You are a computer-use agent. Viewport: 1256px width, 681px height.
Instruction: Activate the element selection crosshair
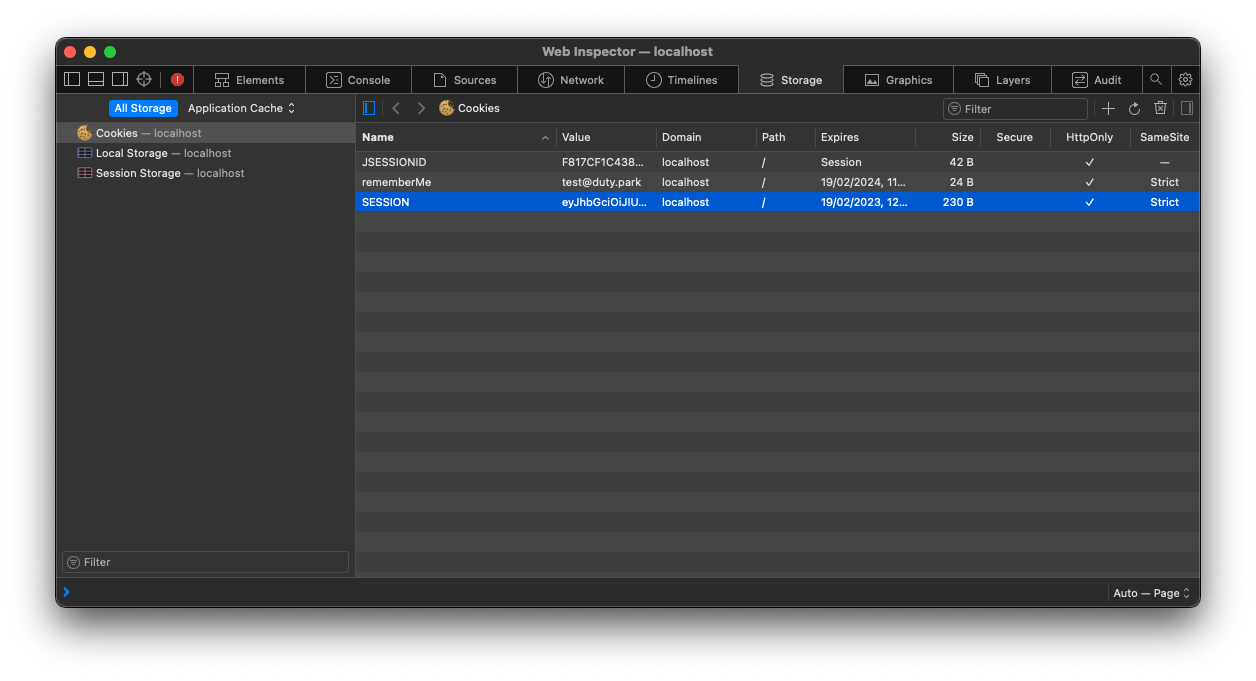[x=144, y=79]
